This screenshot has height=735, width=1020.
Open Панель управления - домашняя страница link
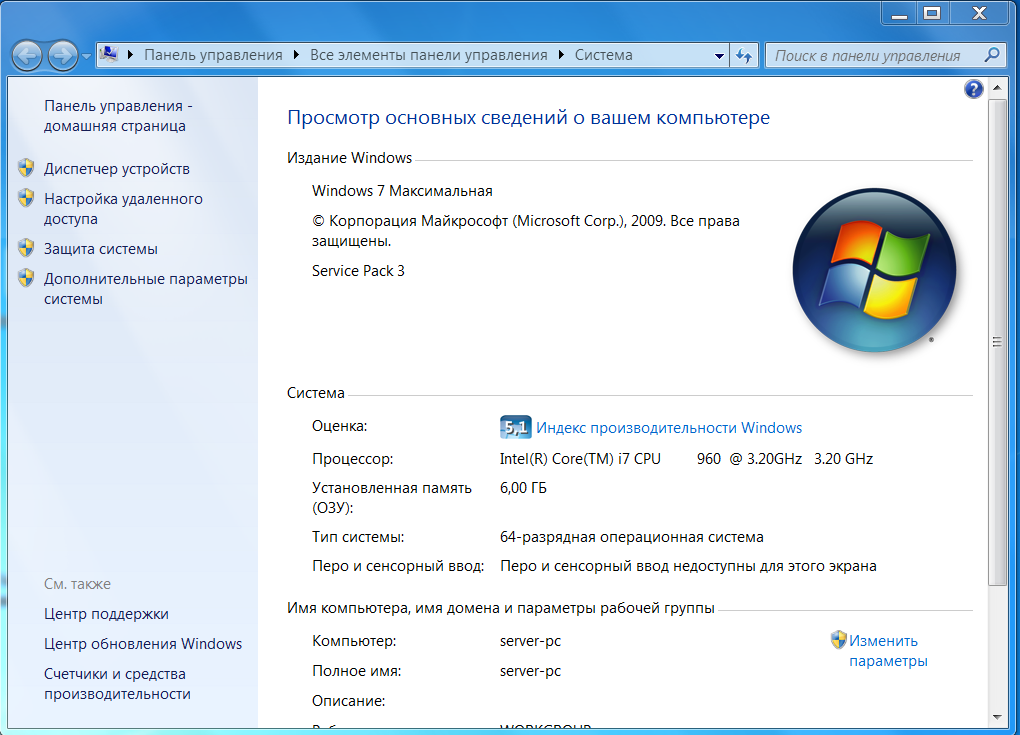[118, 116]
